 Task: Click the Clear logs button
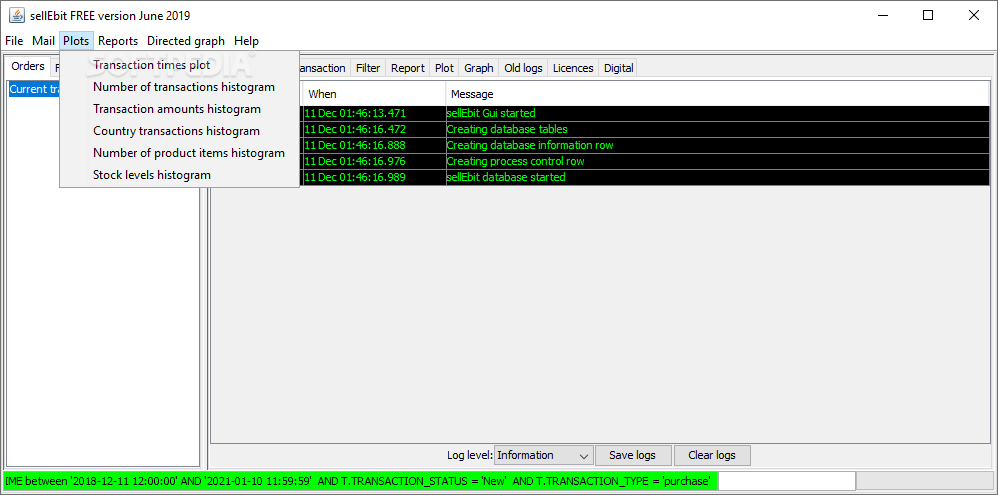(x=712, y=455)
